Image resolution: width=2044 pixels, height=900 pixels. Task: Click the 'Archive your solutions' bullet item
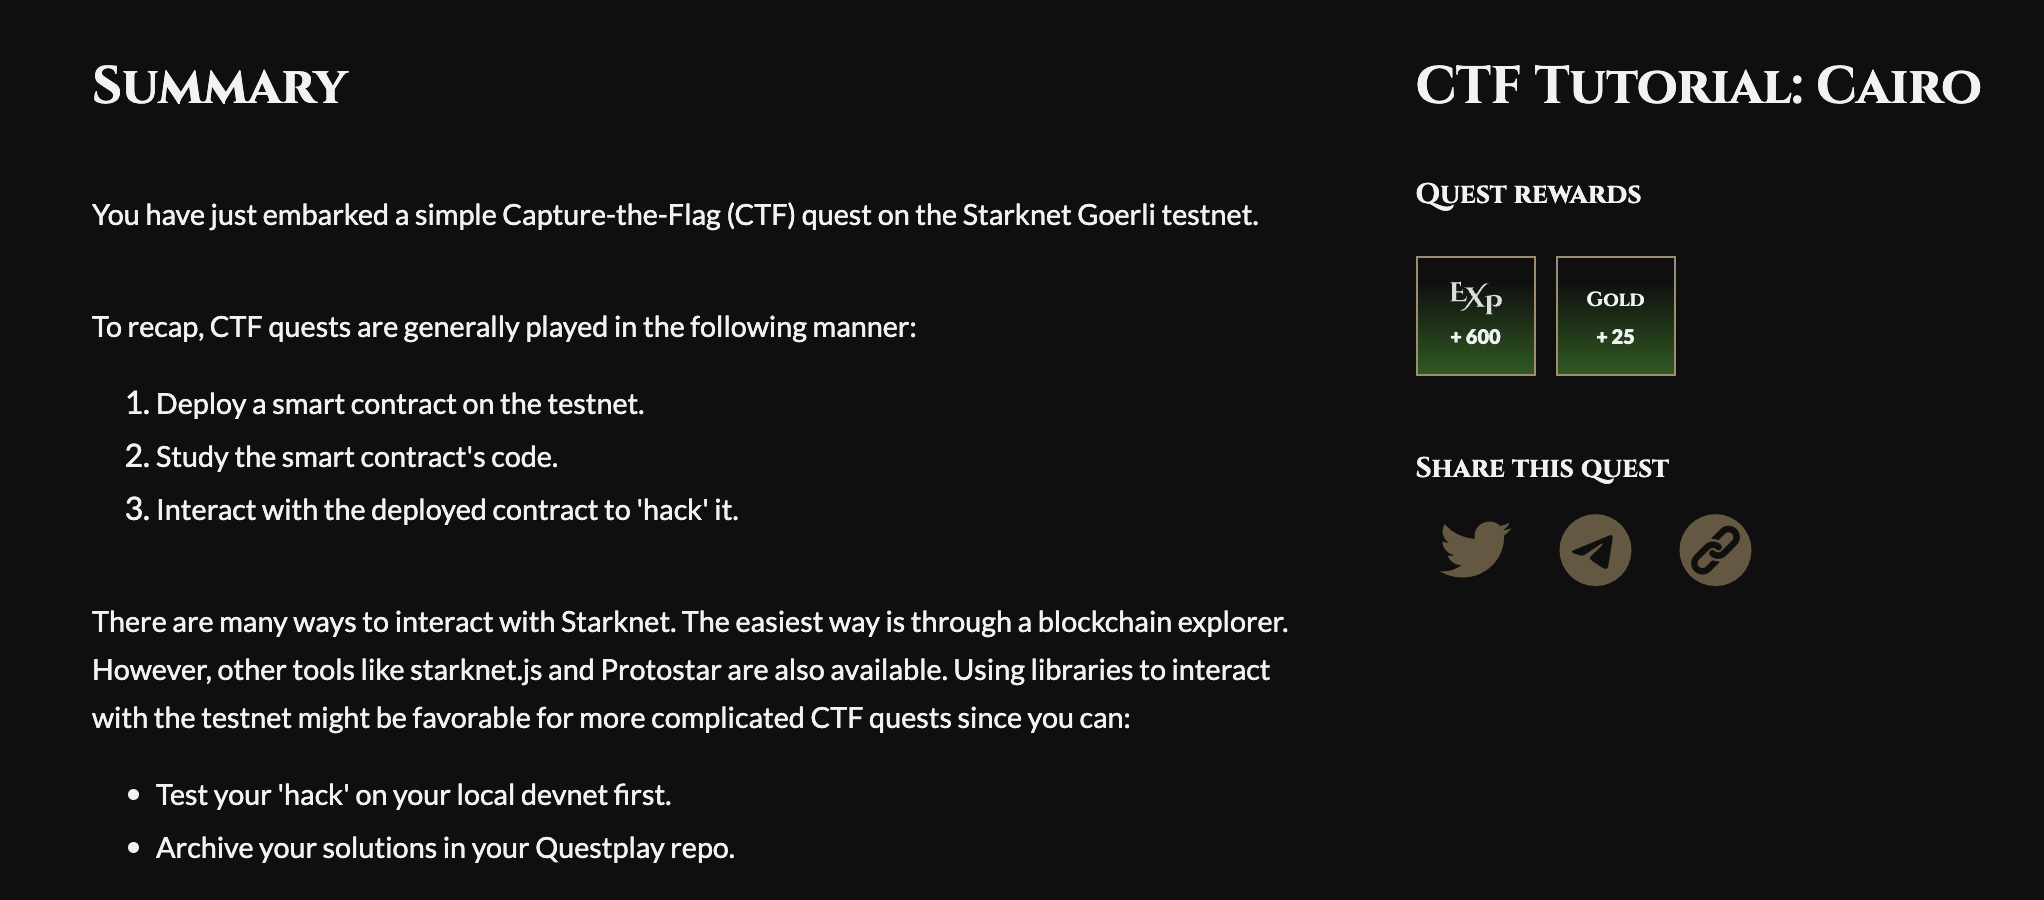tap(445, 848)
